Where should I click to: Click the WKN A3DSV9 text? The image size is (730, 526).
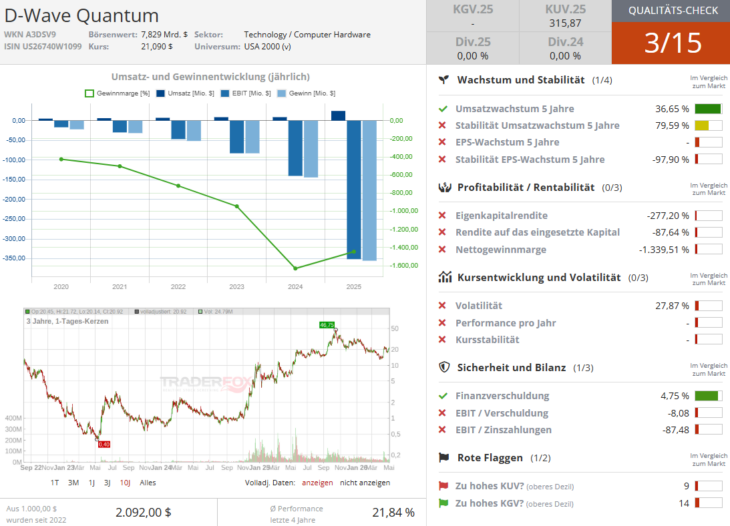pyautogui.click(x=30, y=34)
